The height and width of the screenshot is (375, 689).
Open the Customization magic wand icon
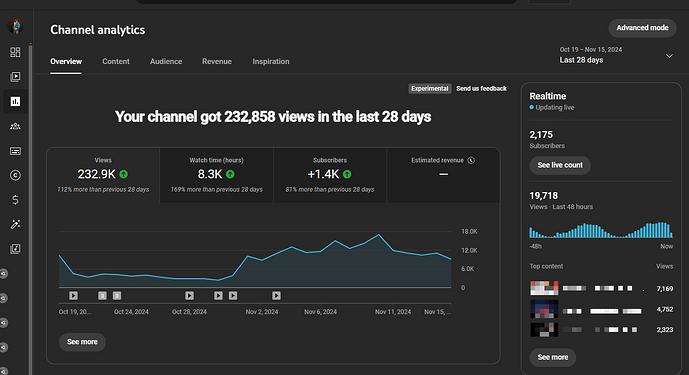click(x=15, y=225)
